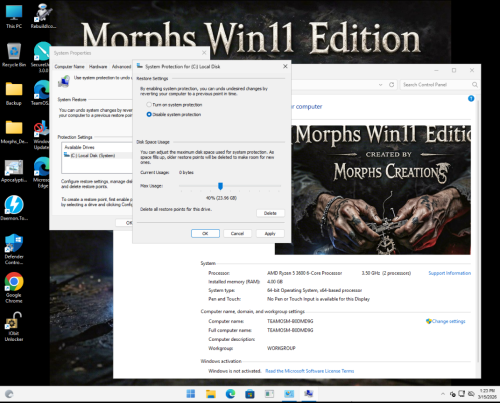Open Defender Control desktop icon

[x=14, y=249]
